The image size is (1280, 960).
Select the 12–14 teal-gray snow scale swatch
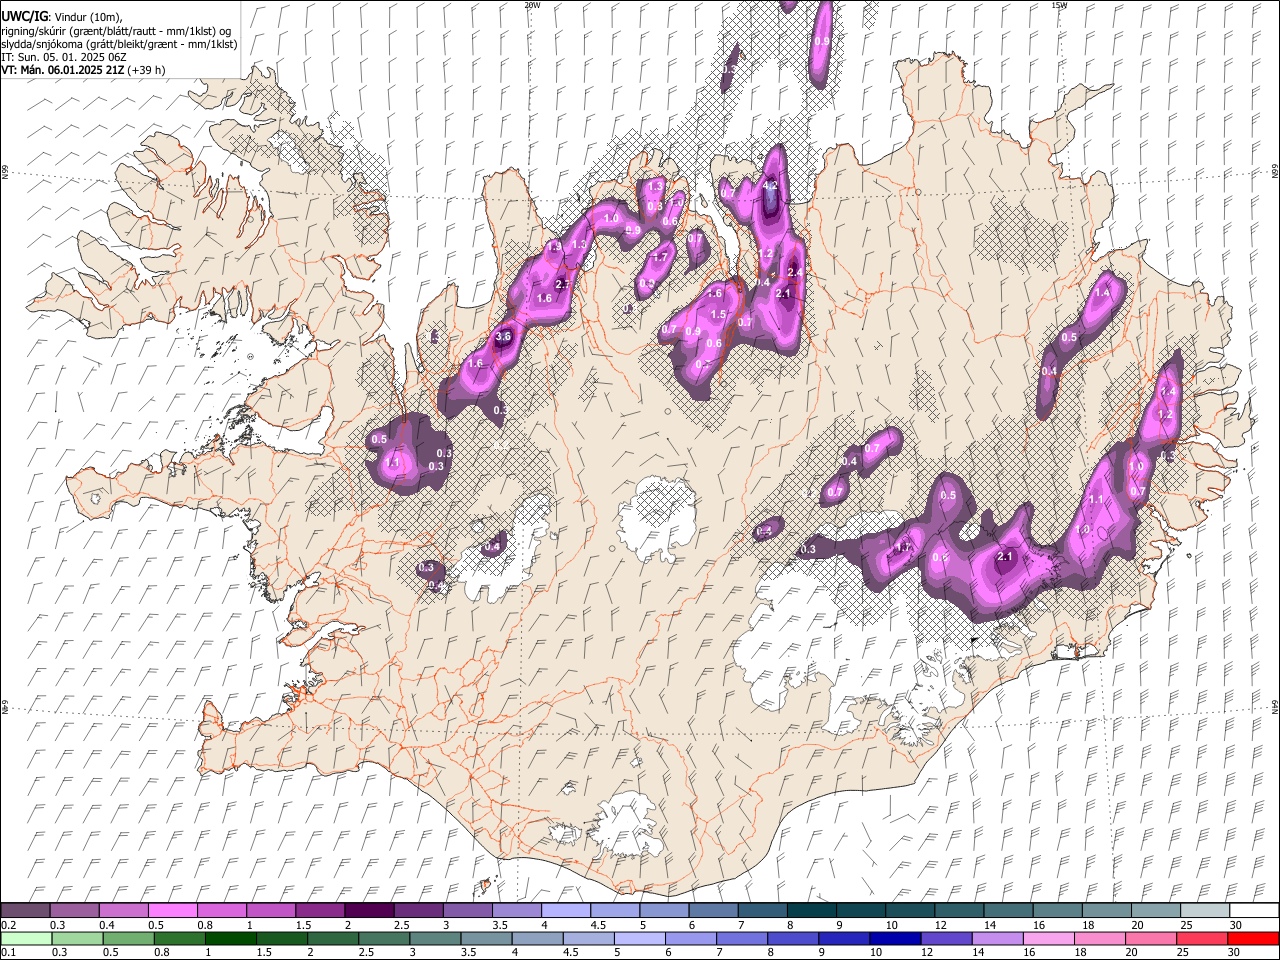click(x=958, y=910)
